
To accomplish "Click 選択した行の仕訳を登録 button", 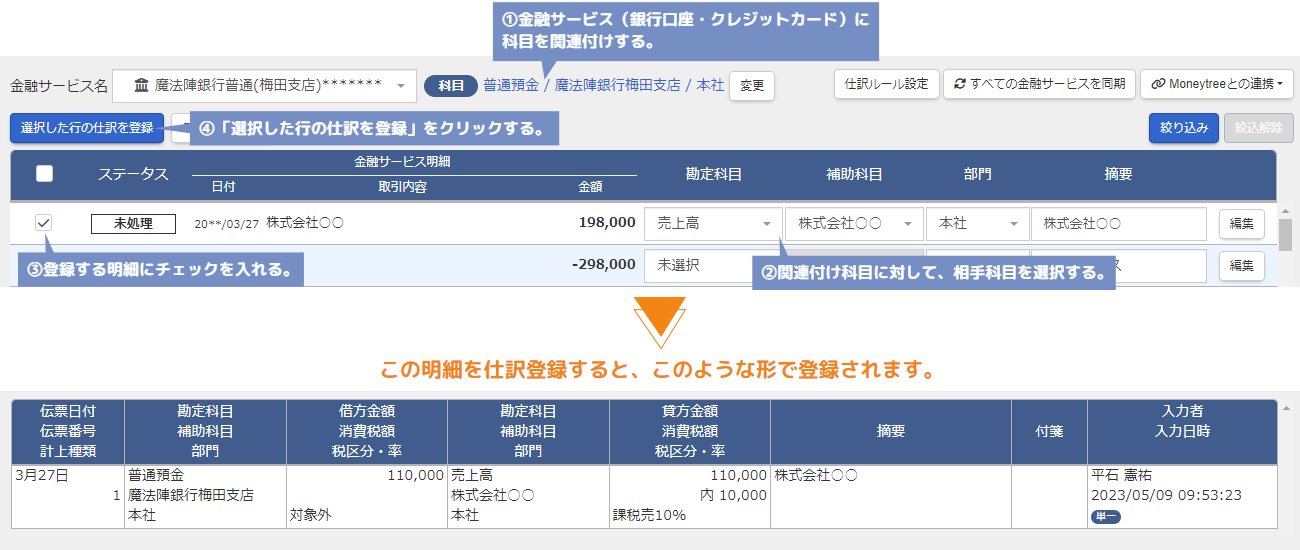I will coord(87,128).
